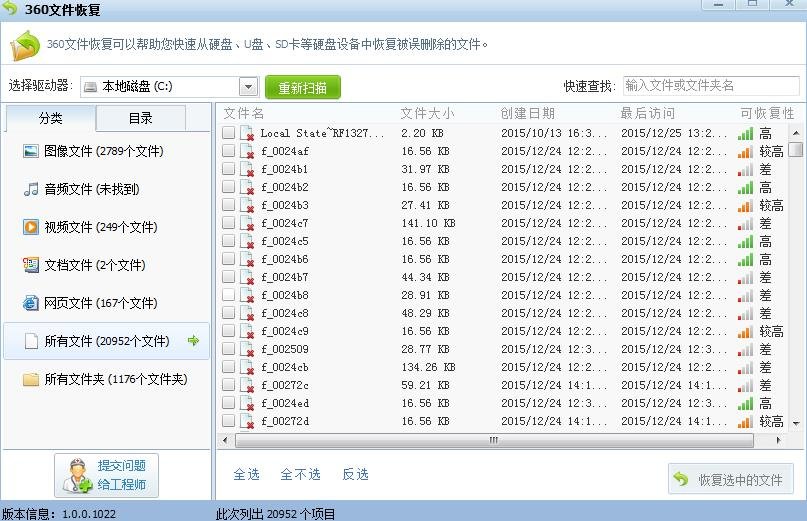Open the drive selection dropdown arrow

tap(249, 86)
